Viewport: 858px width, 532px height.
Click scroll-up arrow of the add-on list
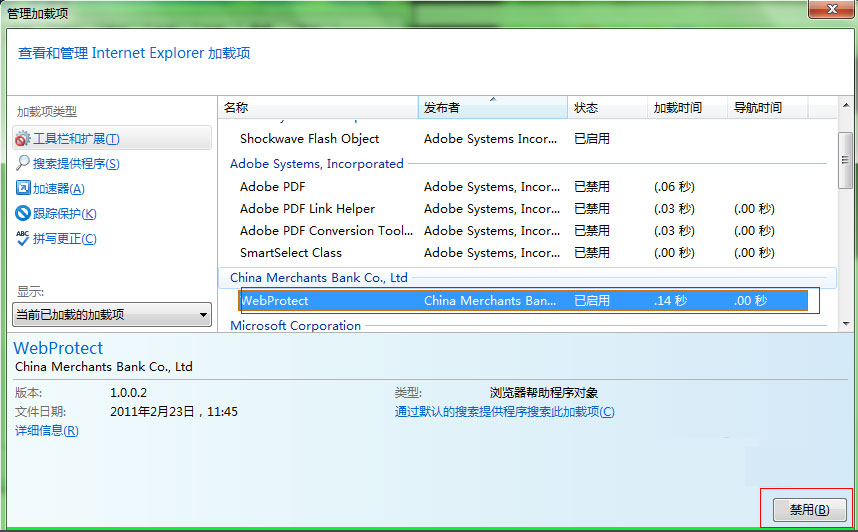click(x=846, y=105)
